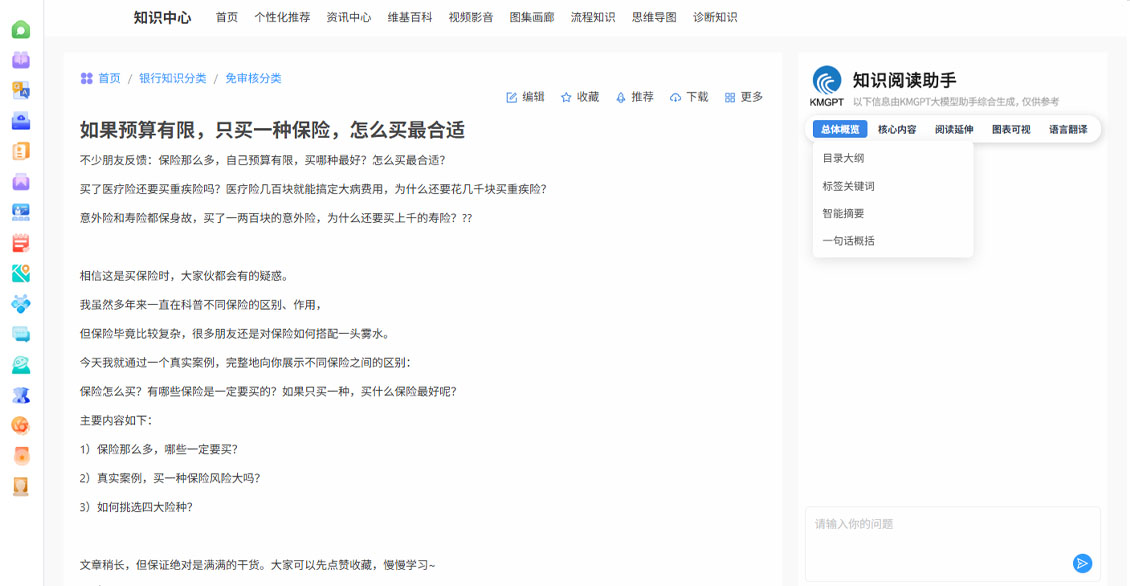
Task: Switch to 阅读延伸 assistant tab
Action: [954, 130]
